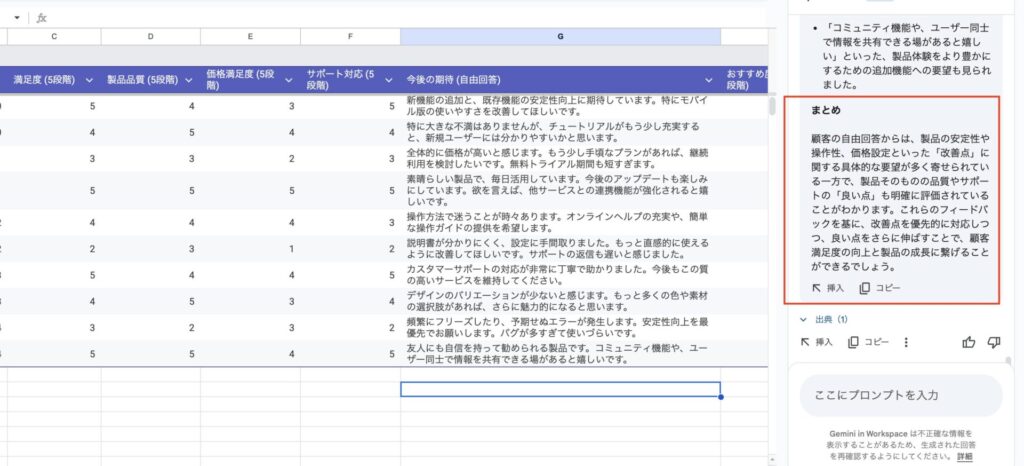Click the thumbs down icon
This screenshot has width=1024, height=466.
(994, 342)
